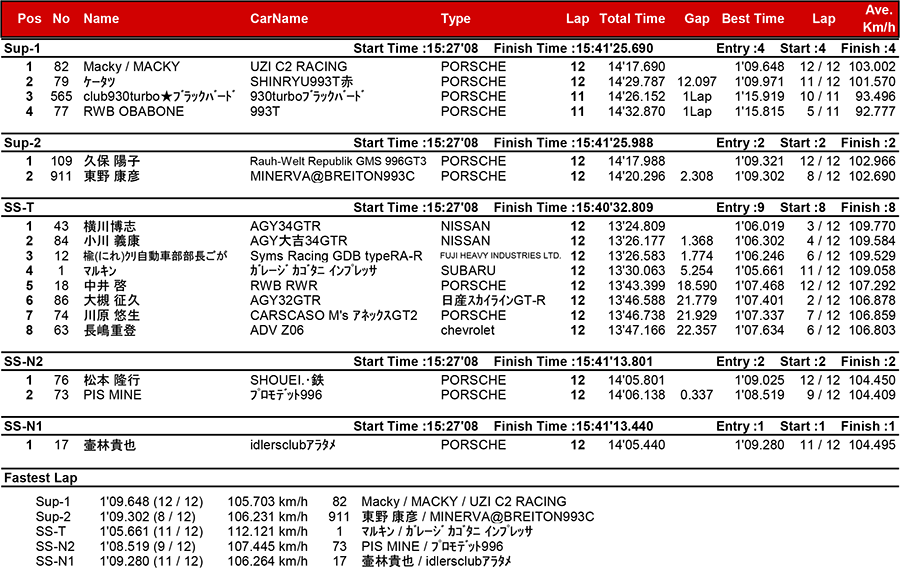This screenshot has height=568, width=900.
Task: Click type 'FUJI HEAVY INDUSTRIES LTD.'
Action: tap(501, 256)
